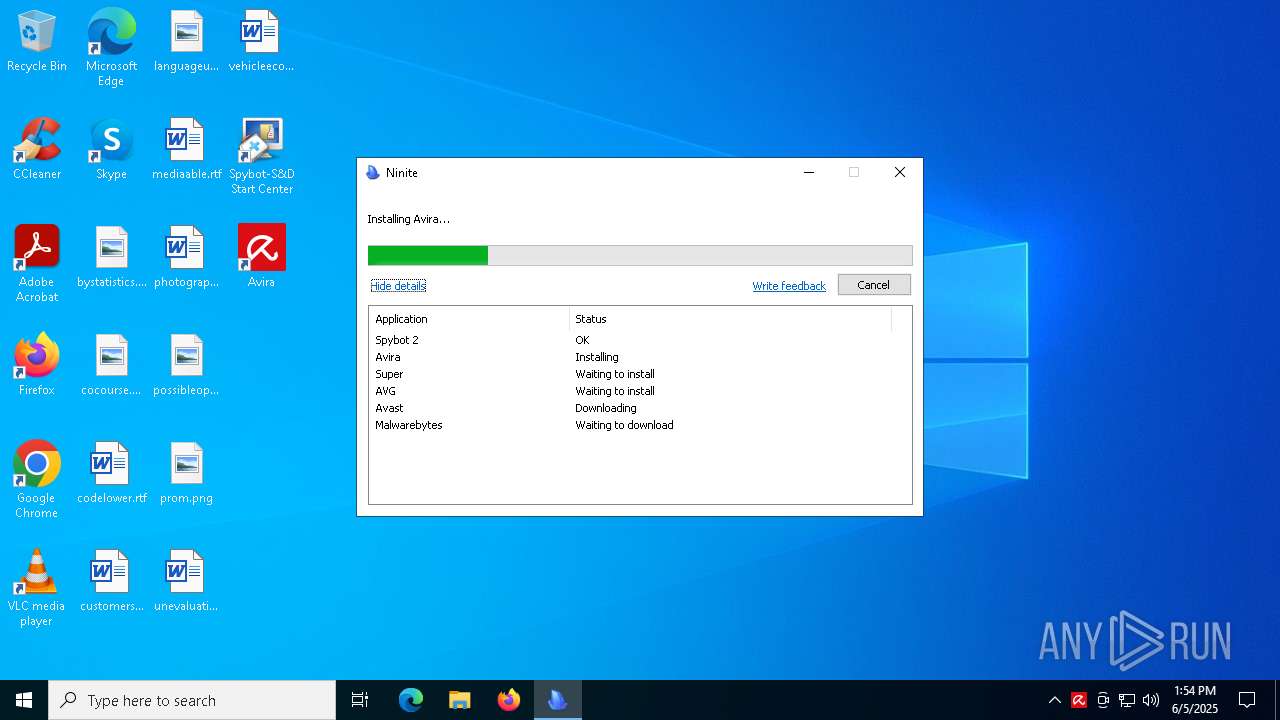1280x720 pixels.
Task: Minimize the Ninite window
Action: coord(809,172)
